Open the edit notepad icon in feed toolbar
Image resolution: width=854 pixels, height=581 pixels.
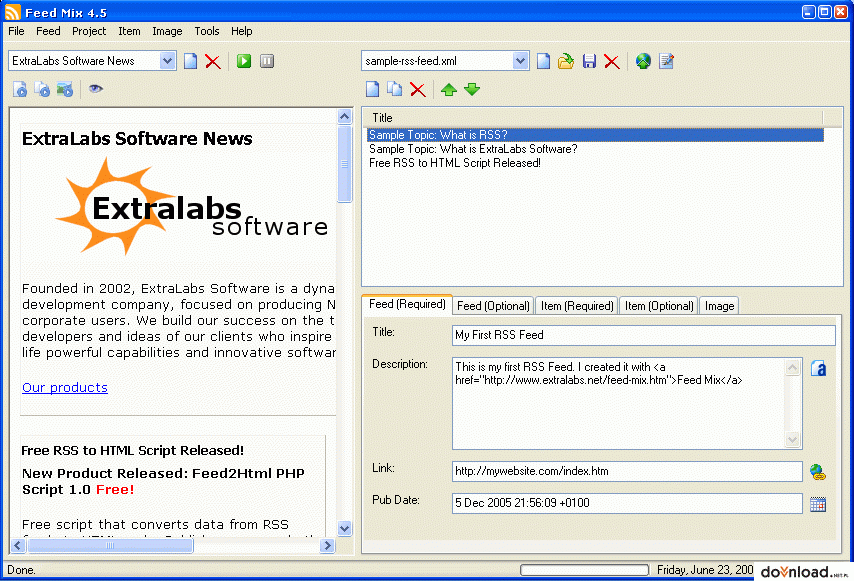(666, 61)
